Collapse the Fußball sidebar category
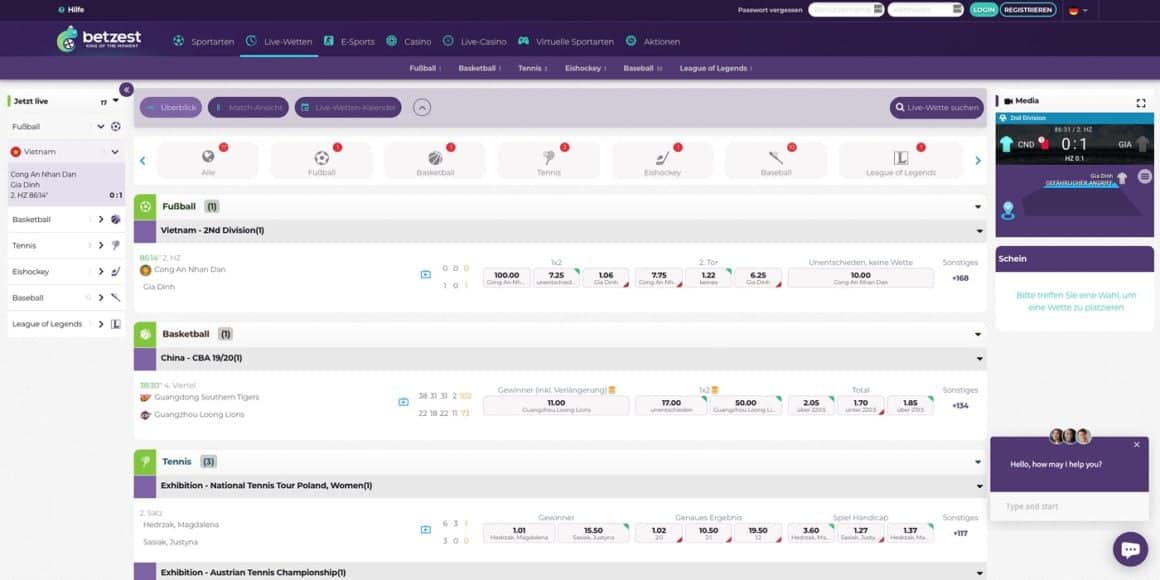 coord(101,127)
